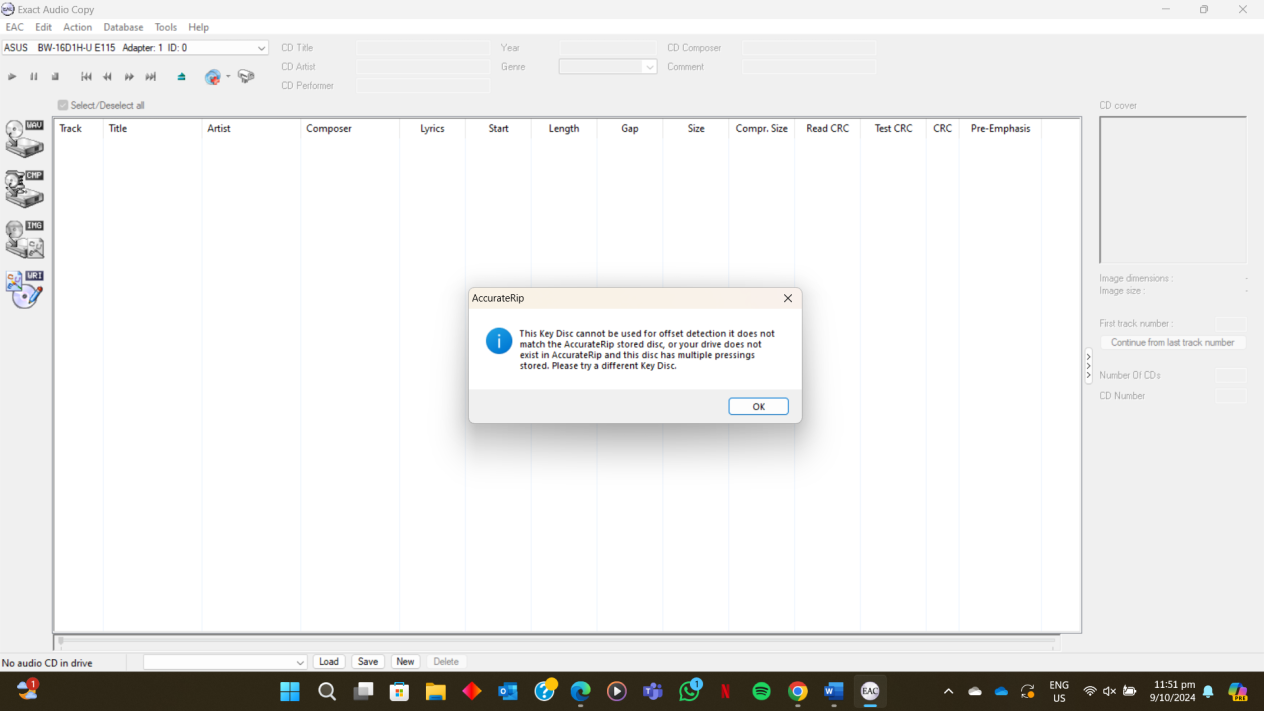Click the horizontal scrollbar under track list
The image size is (1264, 711).
pos(556,641)
